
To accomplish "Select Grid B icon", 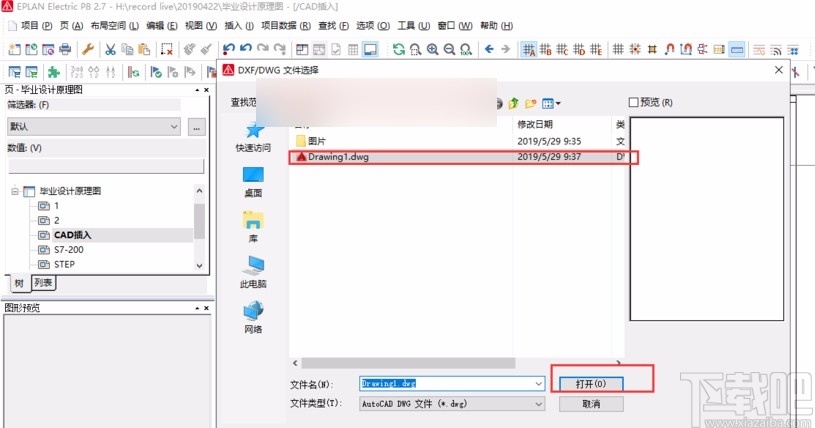I will (546, 49).
